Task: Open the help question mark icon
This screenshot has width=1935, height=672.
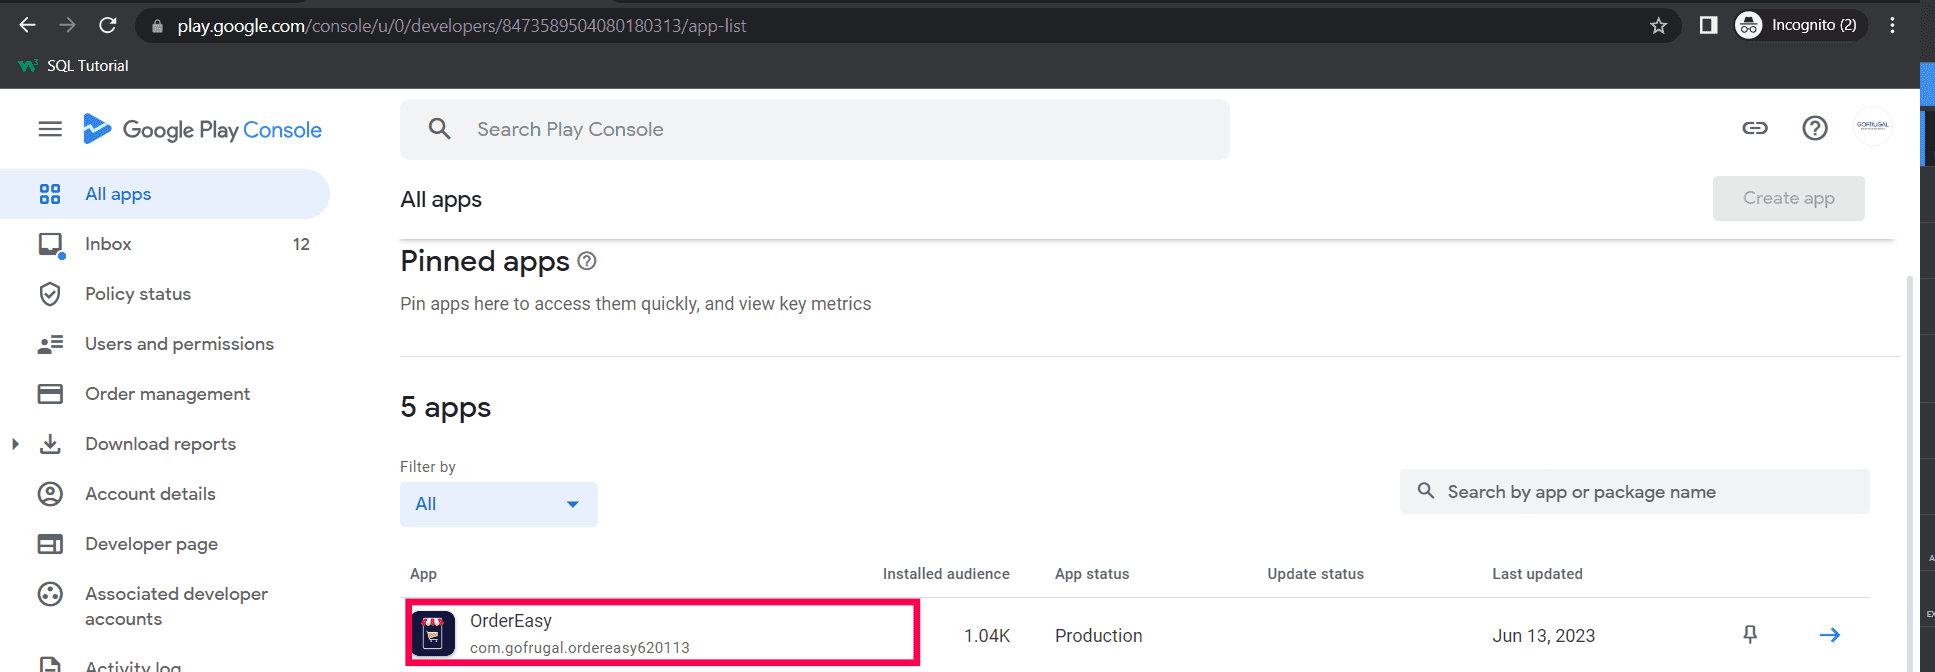Action: 1815,128
